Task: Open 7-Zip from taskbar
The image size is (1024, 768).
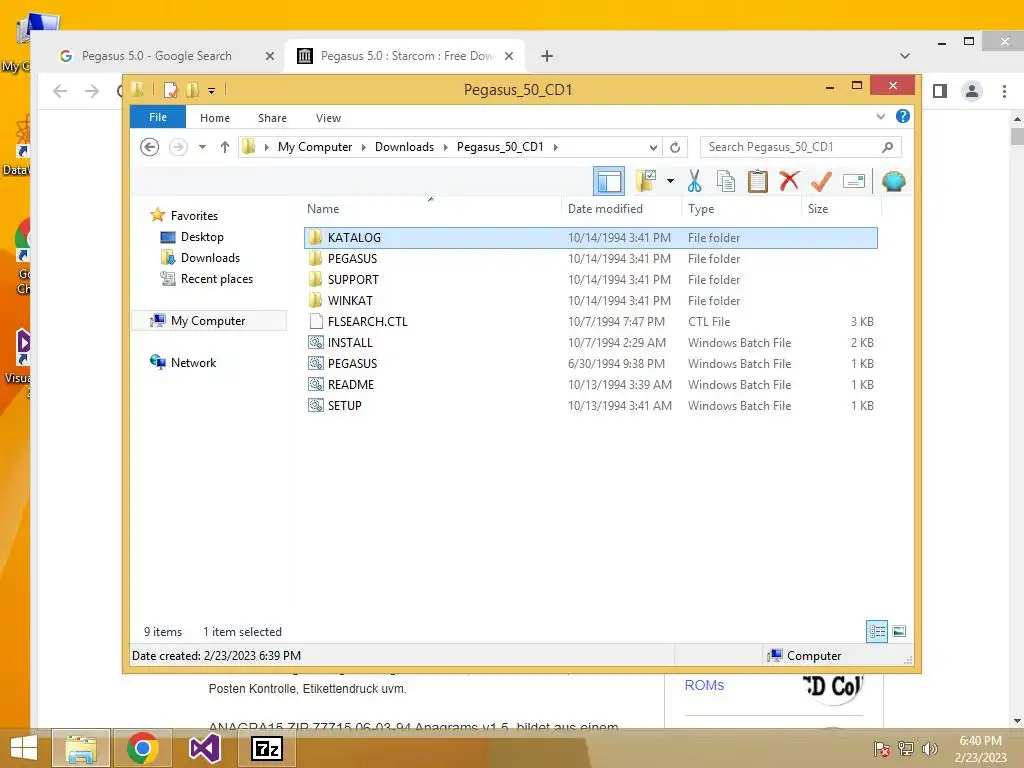Action: tap(267, 748)
